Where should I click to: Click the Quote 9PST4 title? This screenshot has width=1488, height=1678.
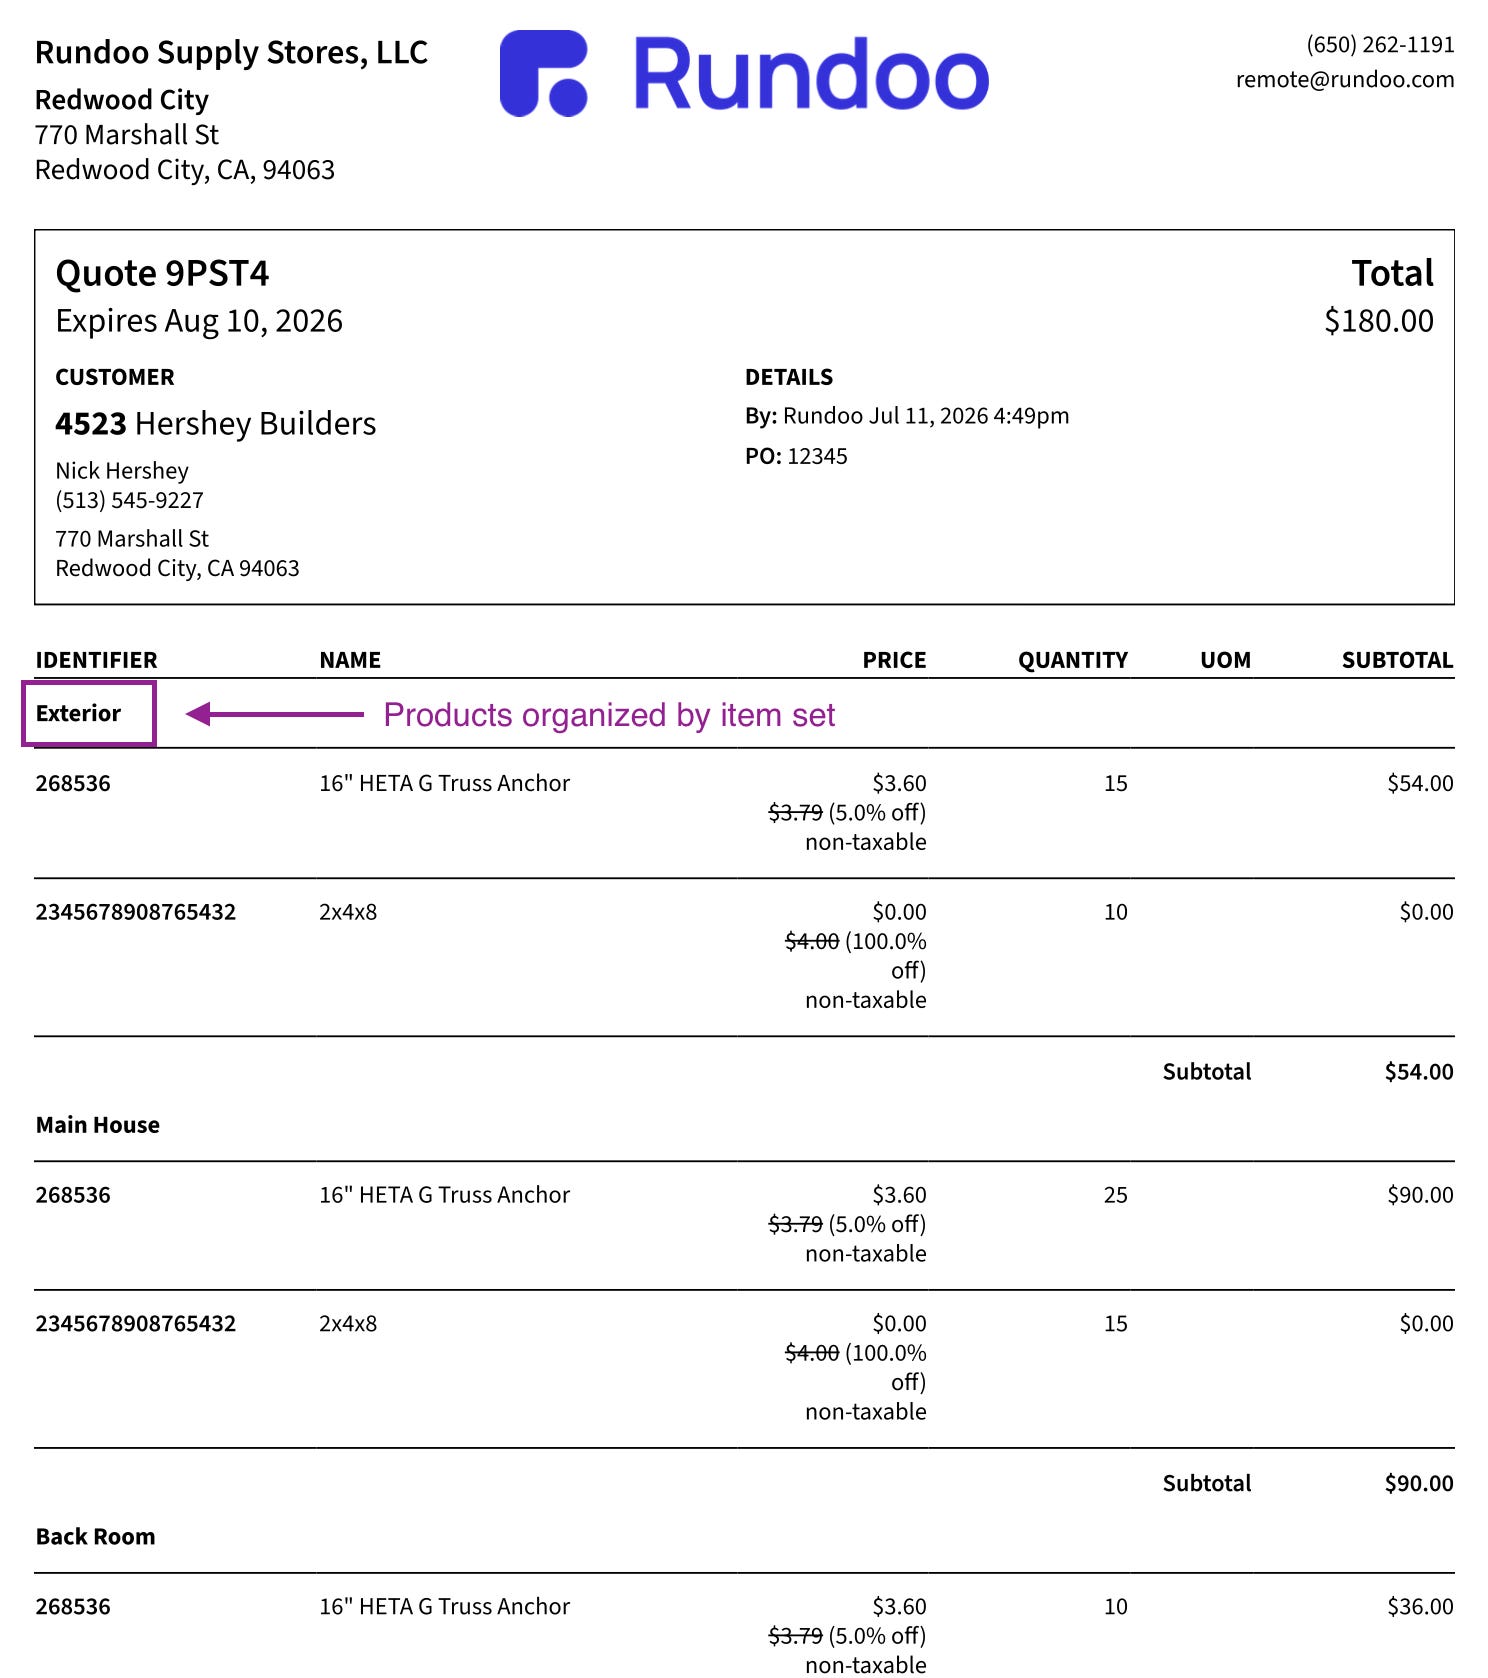coord(162,274)
